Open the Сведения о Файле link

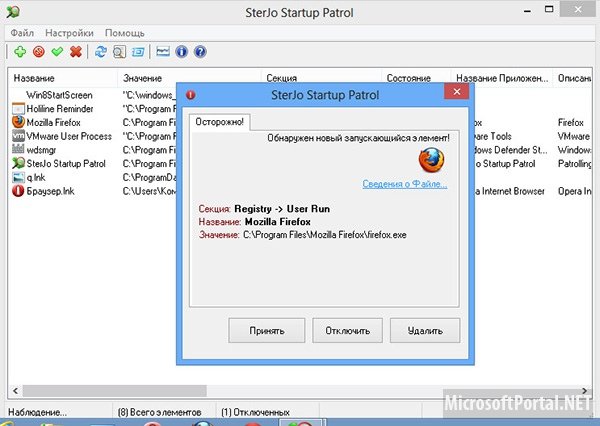tap(405, 184)
